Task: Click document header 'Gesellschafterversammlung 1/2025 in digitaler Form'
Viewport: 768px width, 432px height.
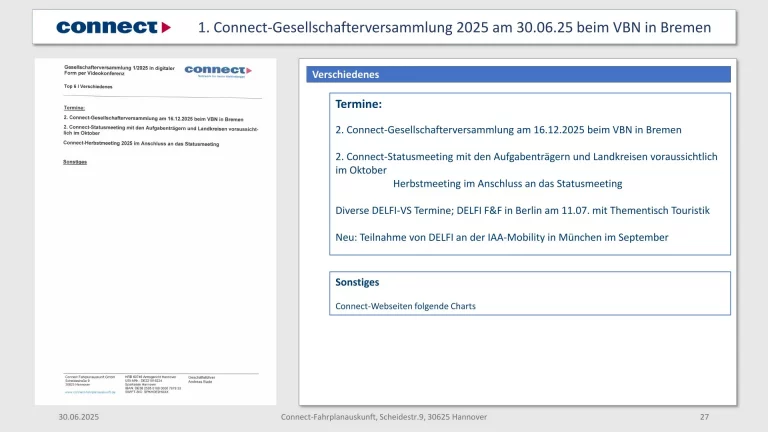Action: pos(119,71)
